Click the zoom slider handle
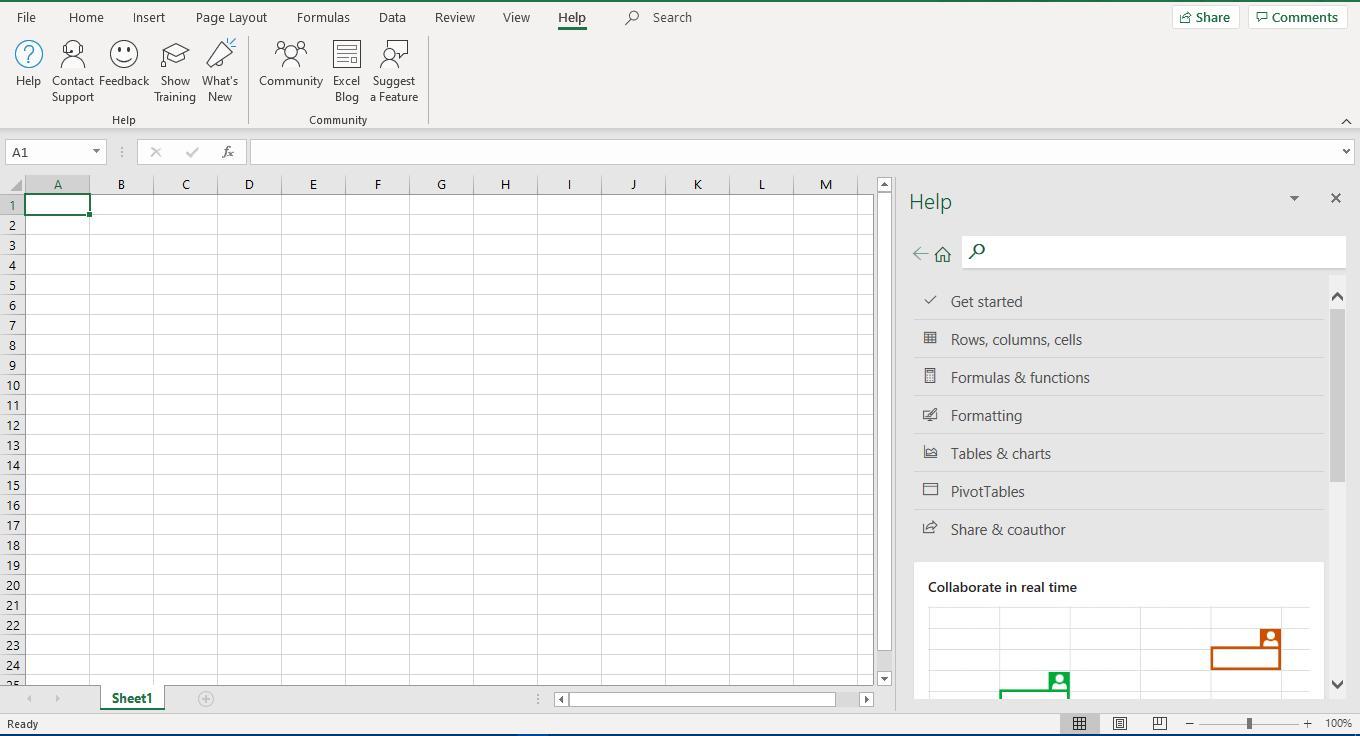The width and height of the screenshot is (1360, 736). click(x=1249, y=723)
